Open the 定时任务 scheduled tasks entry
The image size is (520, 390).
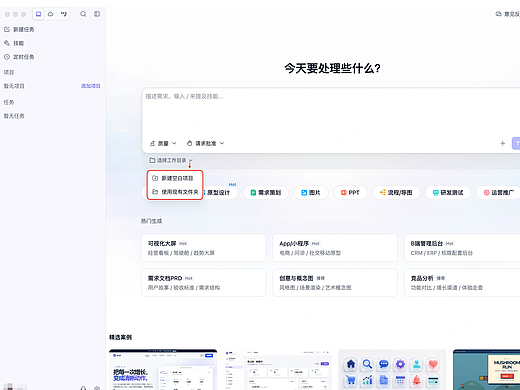[19, 57]
